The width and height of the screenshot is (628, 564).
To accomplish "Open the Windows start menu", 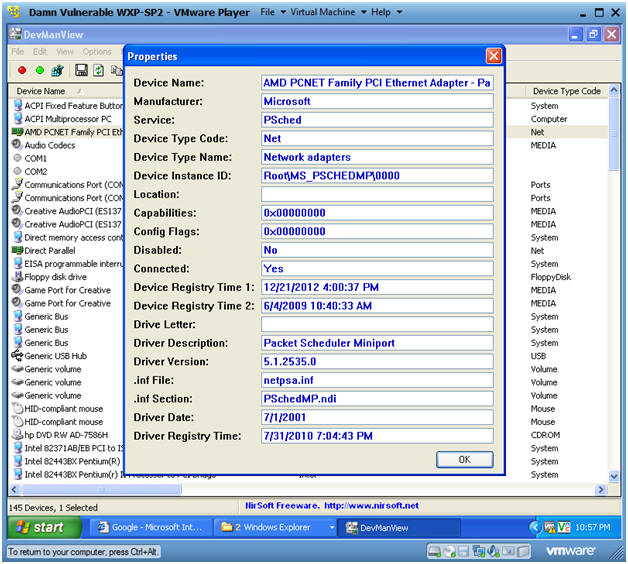I will click(44, 527).
